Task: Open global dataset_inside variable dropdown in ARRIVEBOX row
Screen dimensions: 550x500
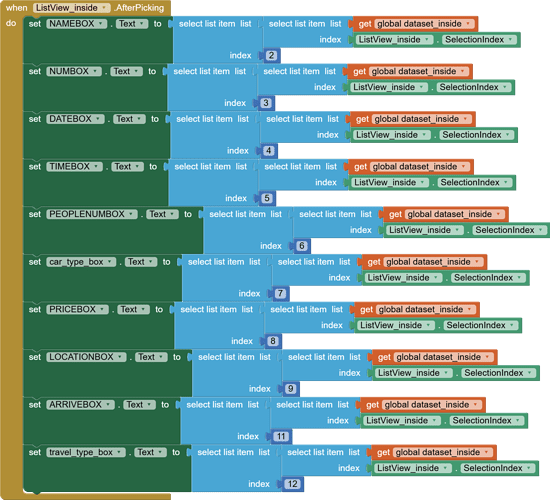Action: (432, 405)
